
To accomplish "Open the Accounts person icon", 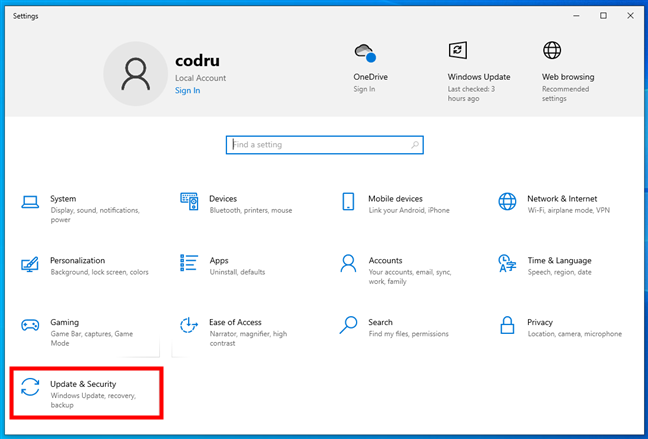I will point(348,263).
